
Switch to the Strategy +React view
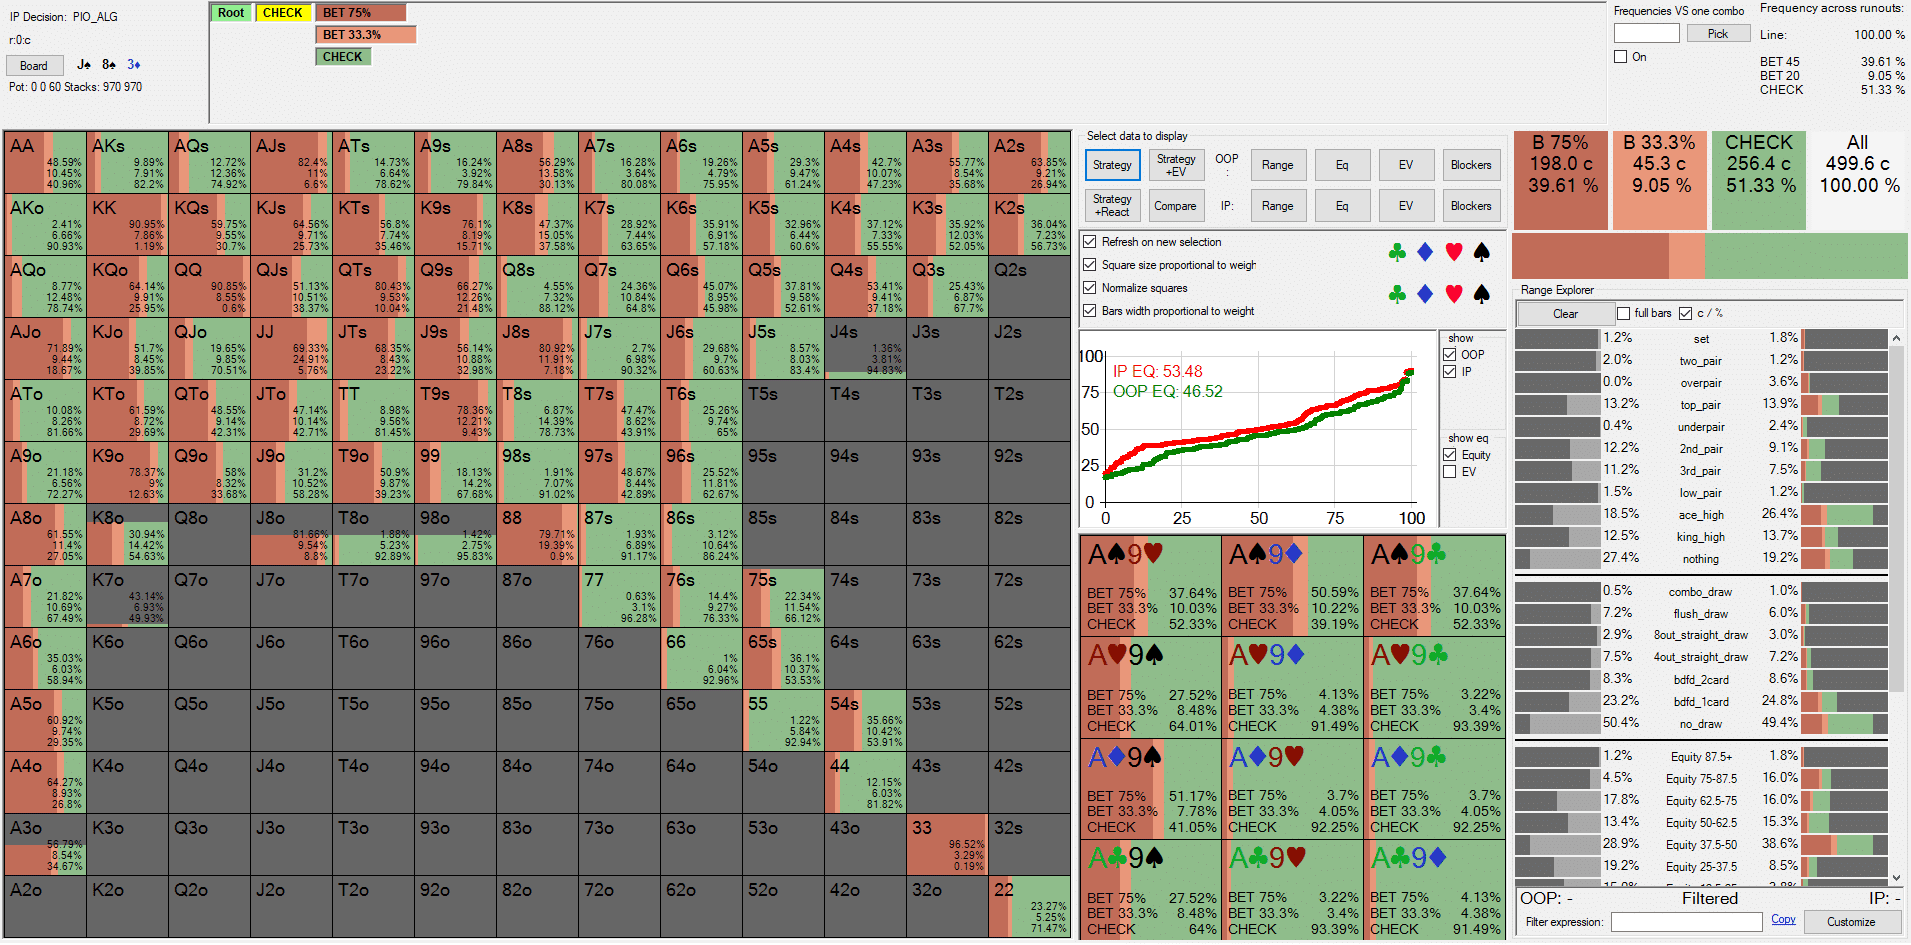(x=1112, y=206)
